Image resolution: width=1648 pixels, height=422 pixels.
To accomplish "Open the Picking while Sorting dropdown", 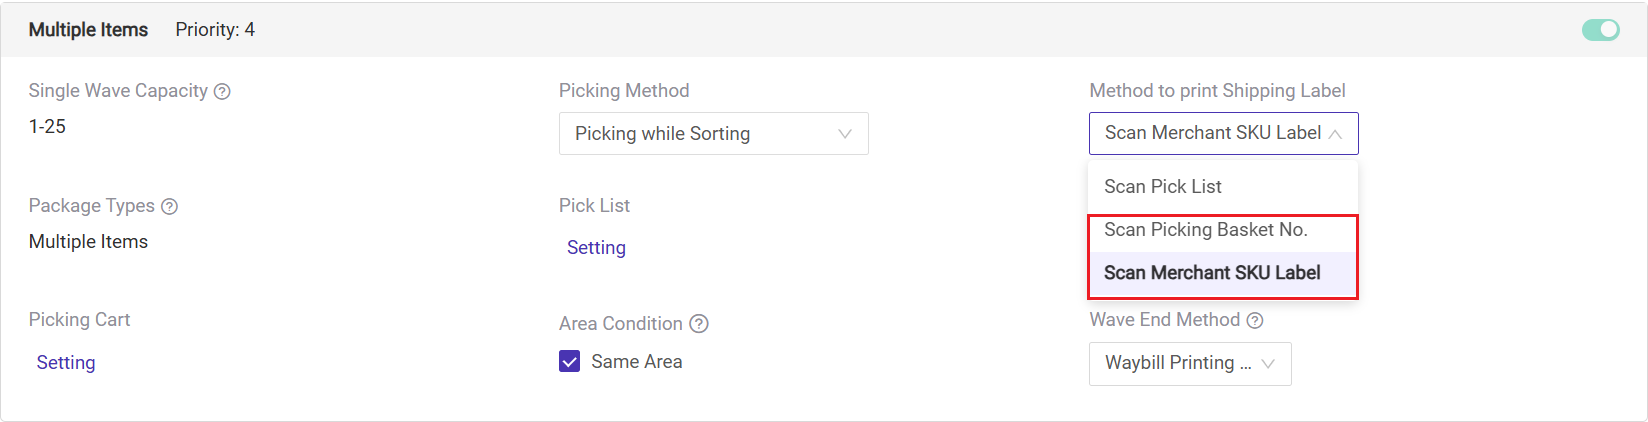I will coord(714,133).
